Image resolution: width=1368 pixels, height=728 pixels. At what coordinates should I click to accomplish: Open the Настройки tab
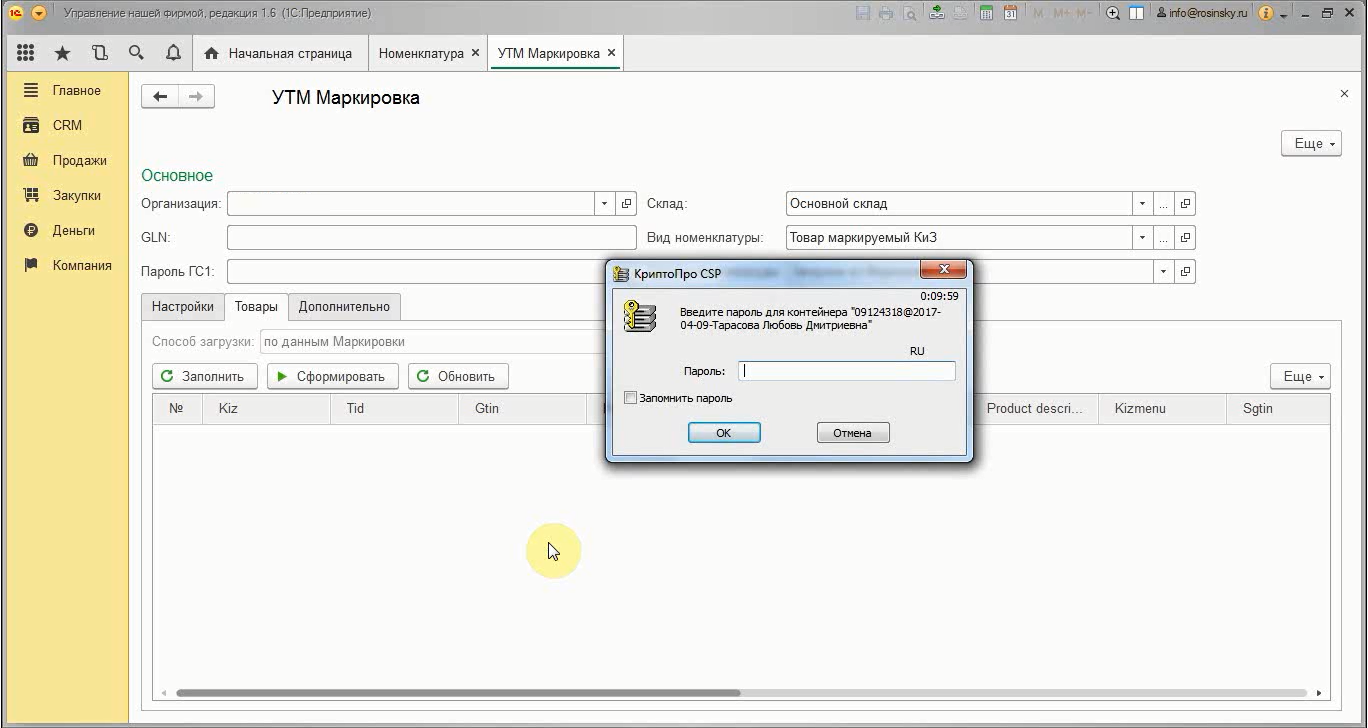click(183, 306)
